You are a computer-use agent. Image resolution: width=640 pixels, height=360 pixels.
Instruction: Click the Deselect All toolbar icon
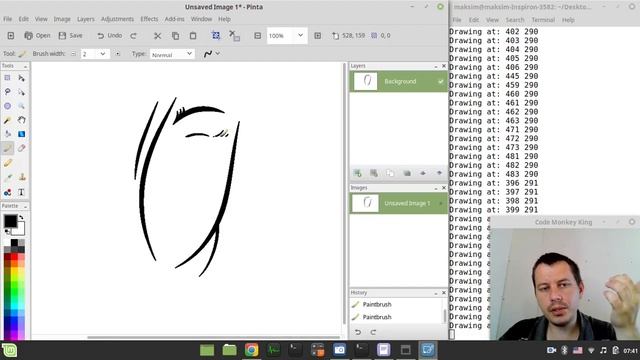tap(234, 36)
